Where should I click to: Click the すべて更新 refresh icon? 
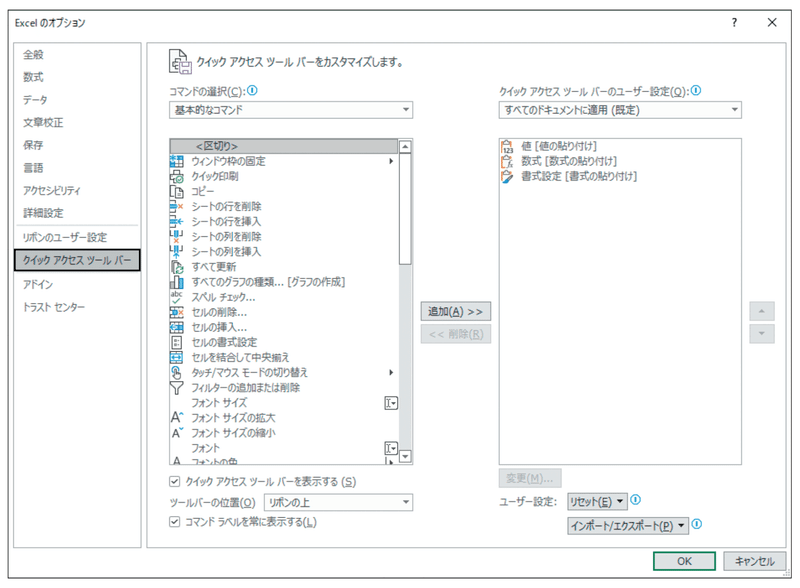177,267
